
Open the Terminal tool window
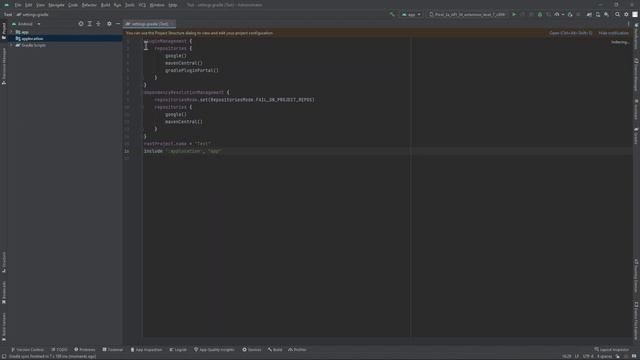coord(113,350)
